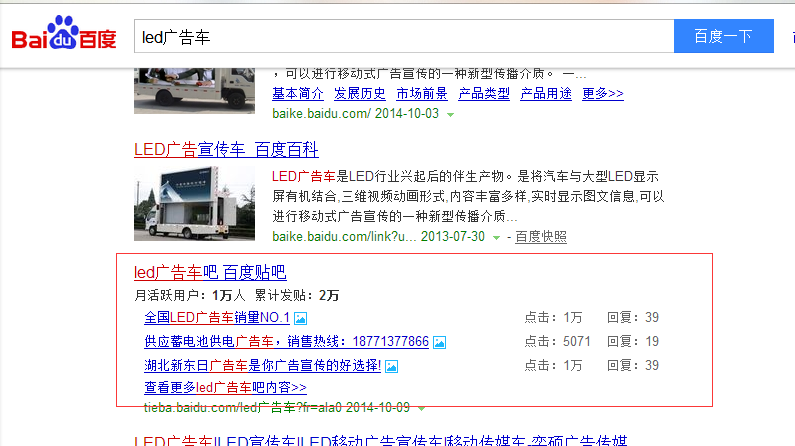The height and width of the screenshot is (446, 795).
Task: Click image icon after the 销售热线 post
Action: coord(439,342)
